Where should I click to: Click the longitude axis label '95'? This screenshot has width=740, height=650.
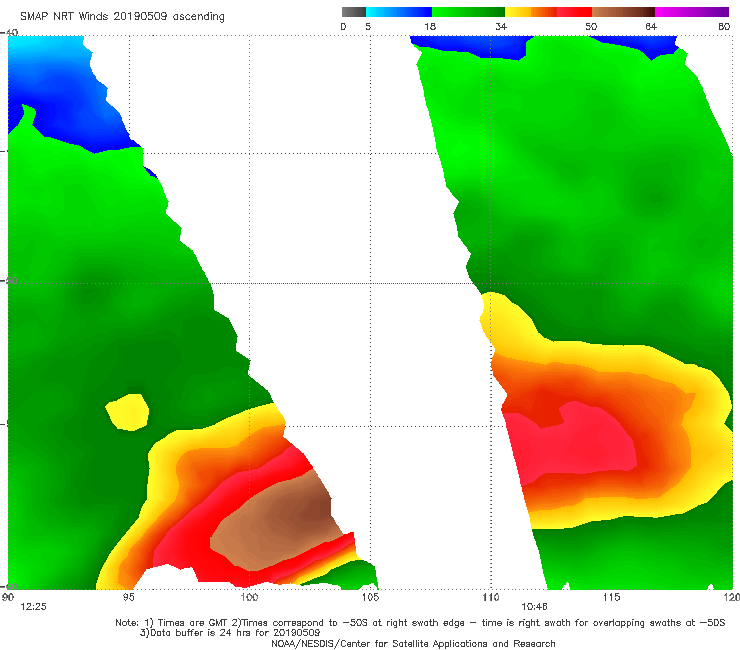point(128,597)
